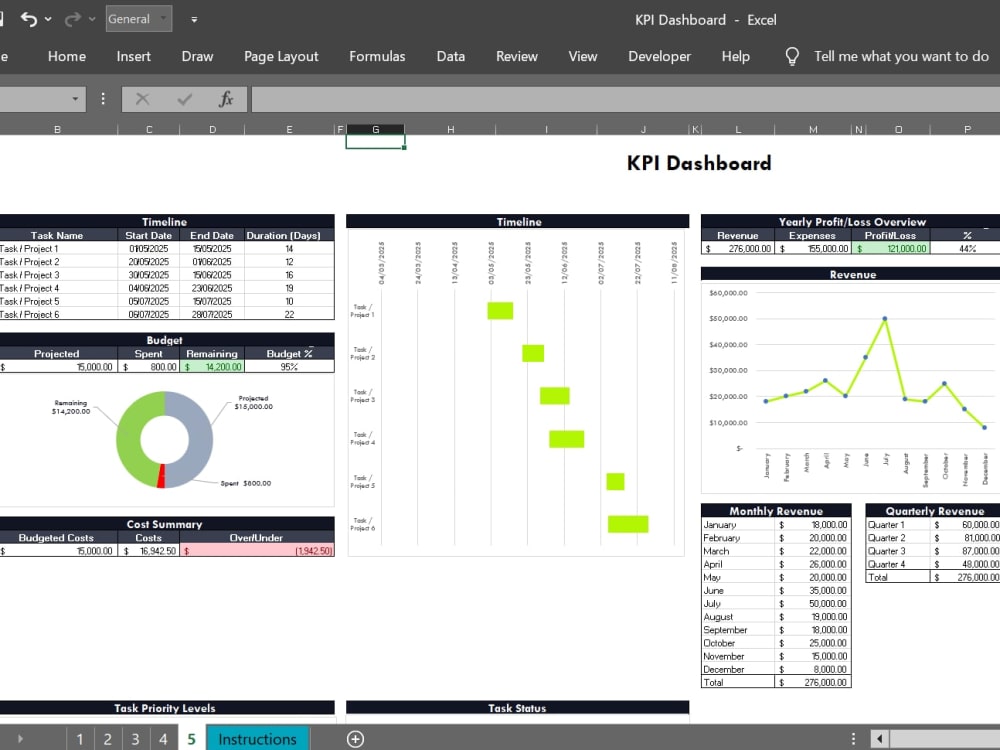Click the sheet tab bar options dots

(853, 739)
